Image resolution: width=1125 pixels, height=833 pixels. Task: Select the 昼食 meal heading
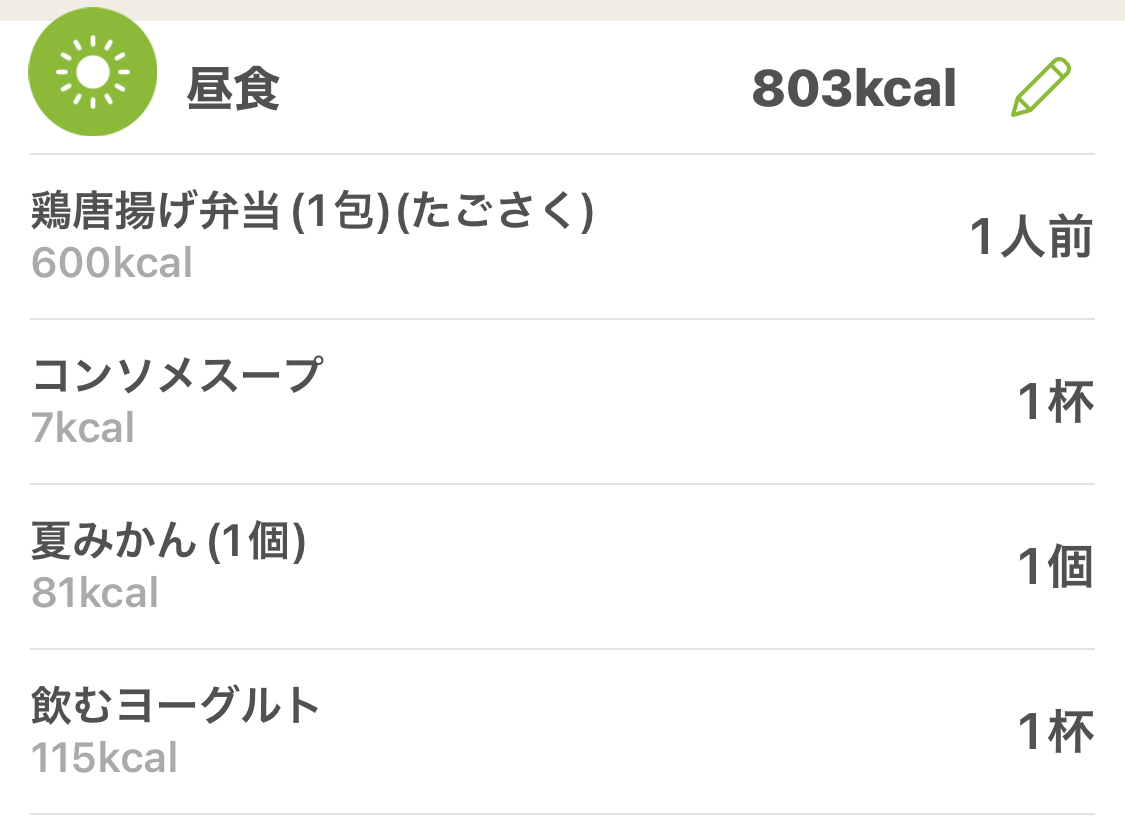click(233, 88)
